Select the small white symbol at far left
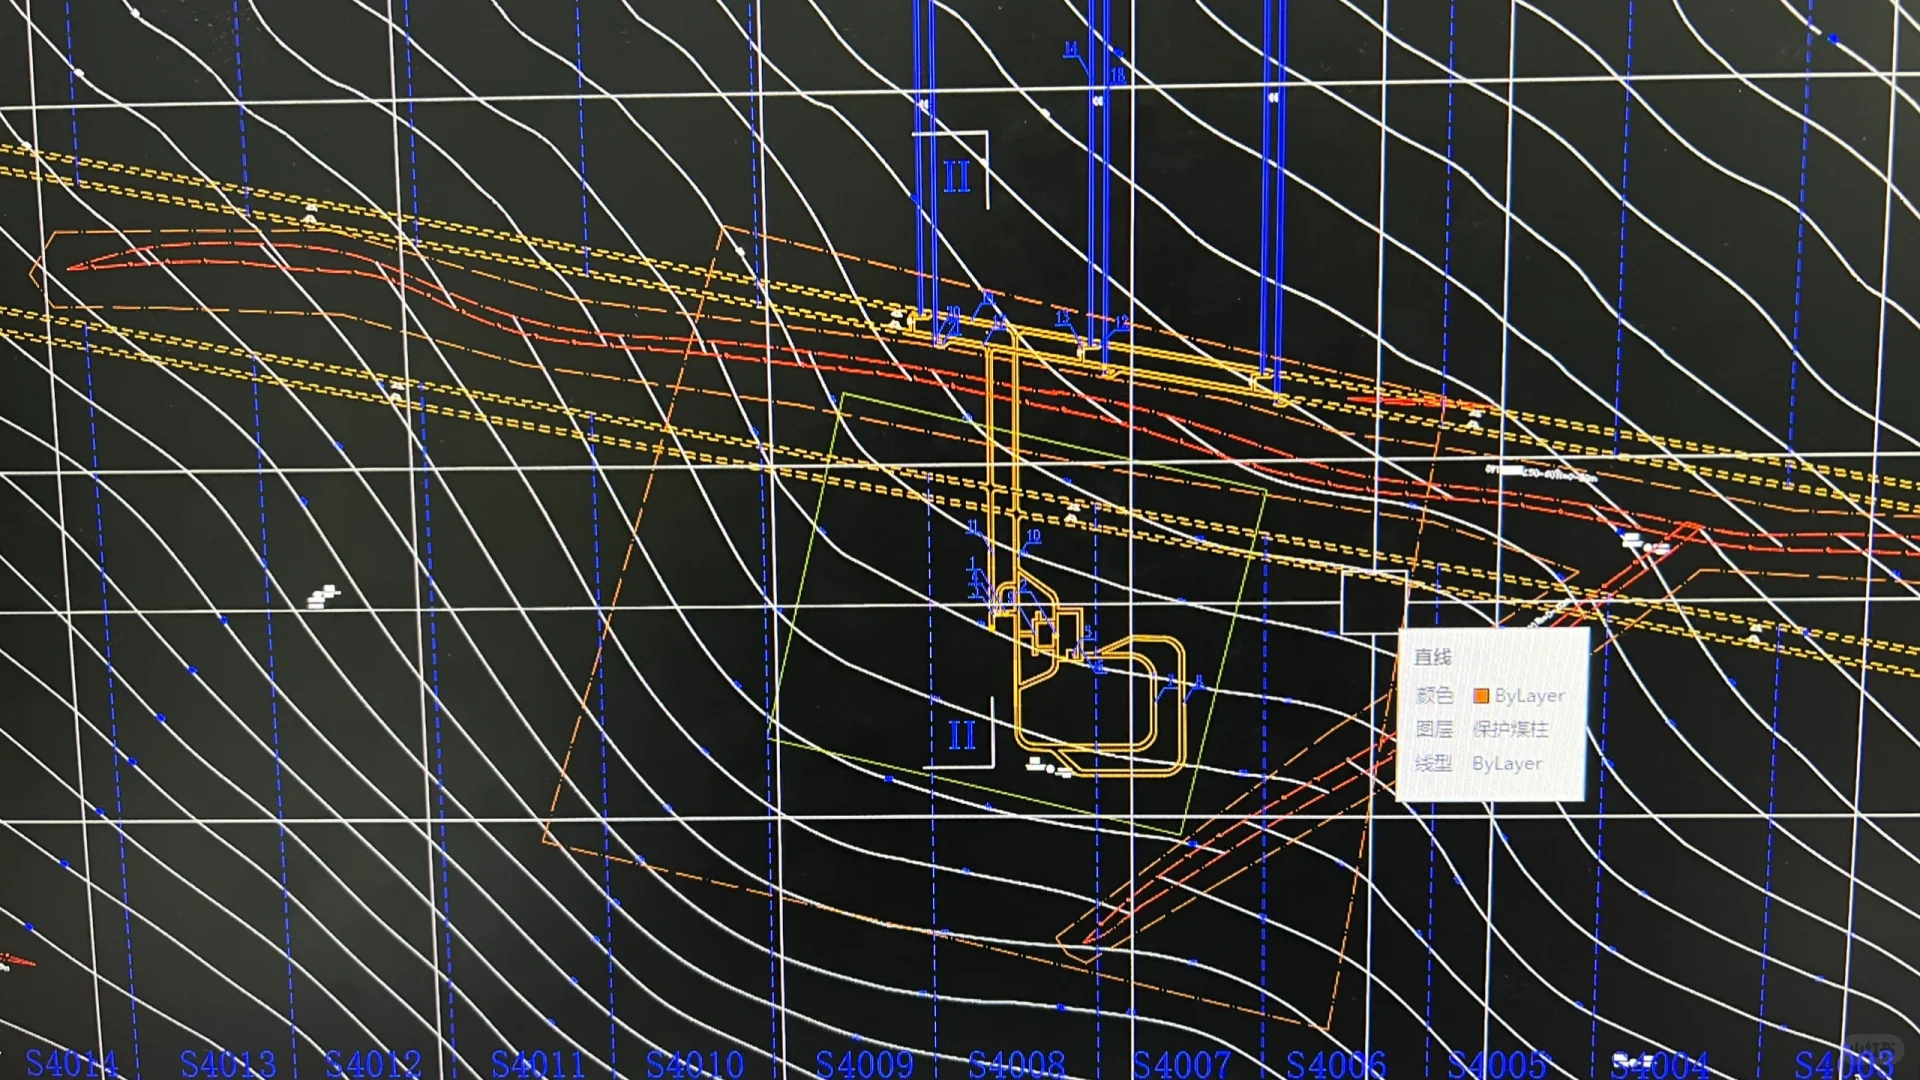1920x1080 pixels. click(322, 597)
